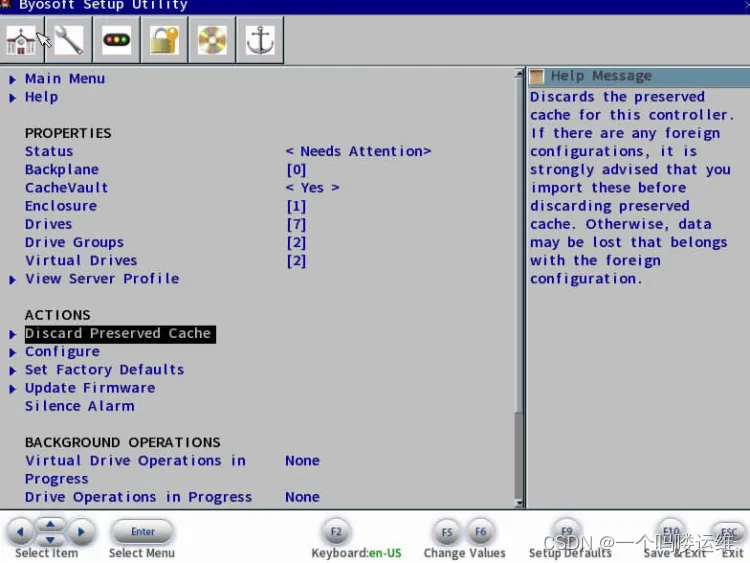Click the Backplane value [0]

[296, 170]
